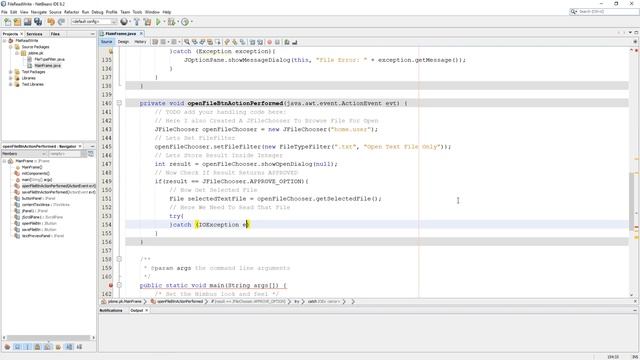Select saveFileBtnActionPerformed in the Navigator
The width and height of the screenshot is (640, 360).
coord(58,192)
